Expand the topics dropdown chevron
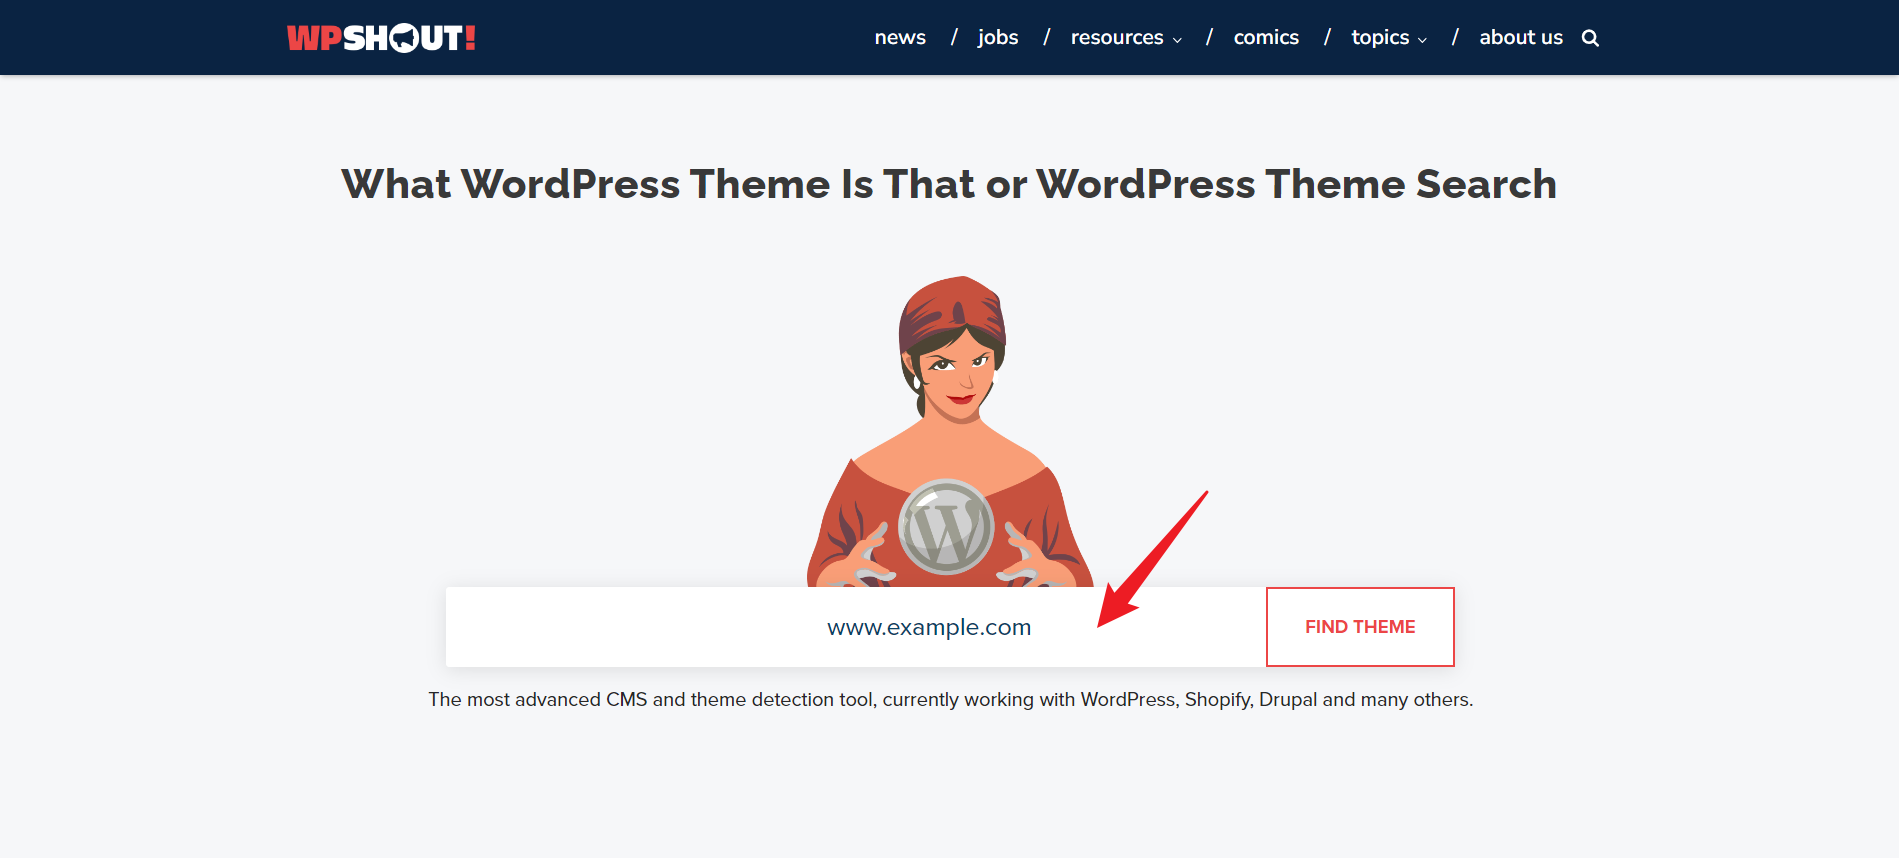 point(1422,40)
